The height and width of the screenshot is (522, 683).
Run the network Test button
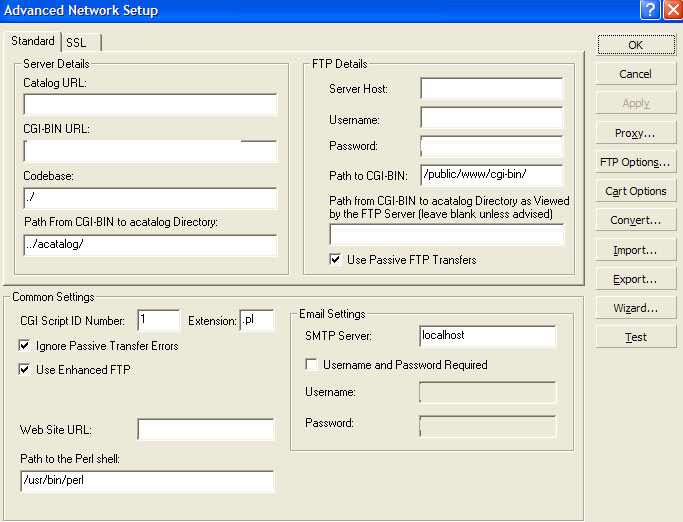(x=635, y=337)
